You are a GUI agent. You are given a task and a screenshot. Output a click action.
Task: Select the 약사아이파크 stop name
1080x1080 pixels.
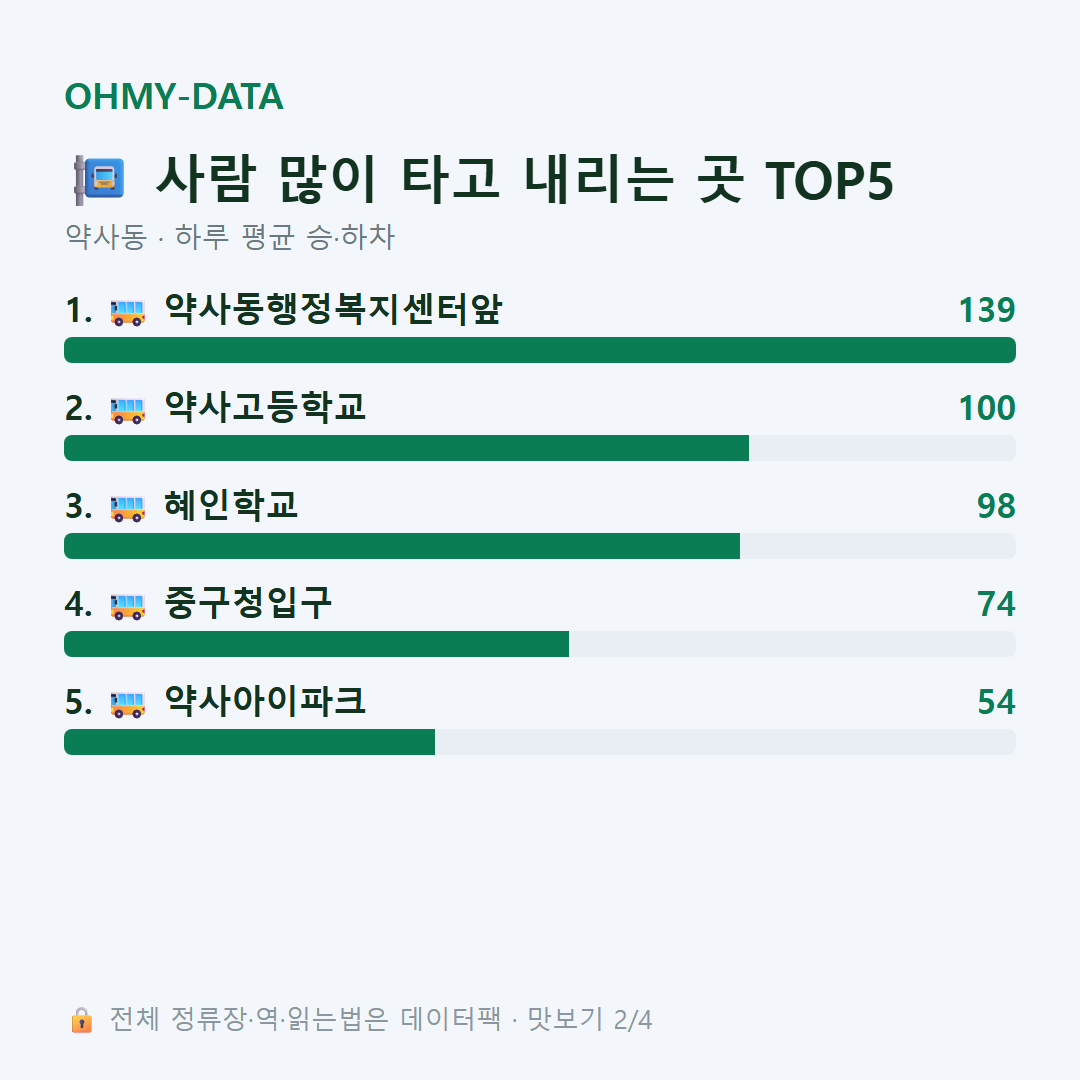pyautogui.click(x=264, y=701)
